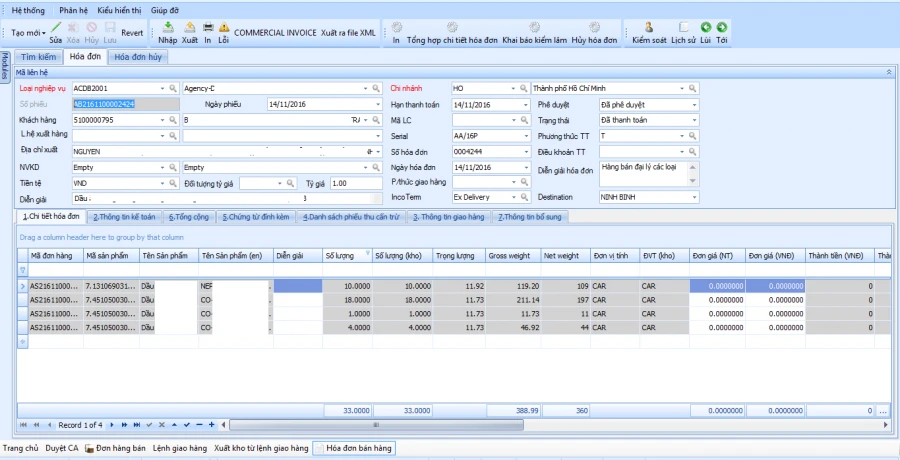The width and height of the screenshot is (900, 460).
Task: Expand the Trạng thái dropdown
Action: [694, 120]
